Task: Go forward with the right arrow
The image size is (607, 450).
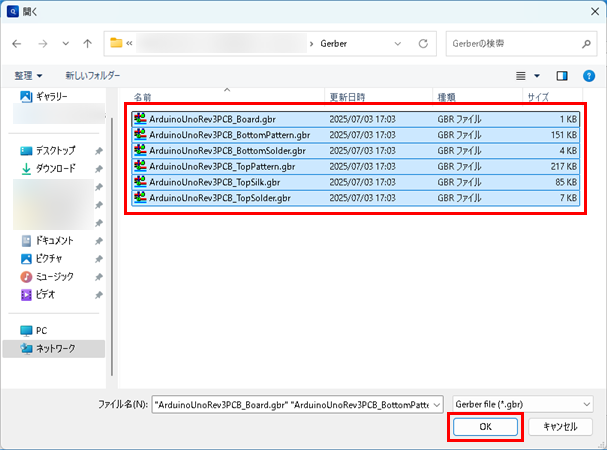Action: click(x=43, y=44)
